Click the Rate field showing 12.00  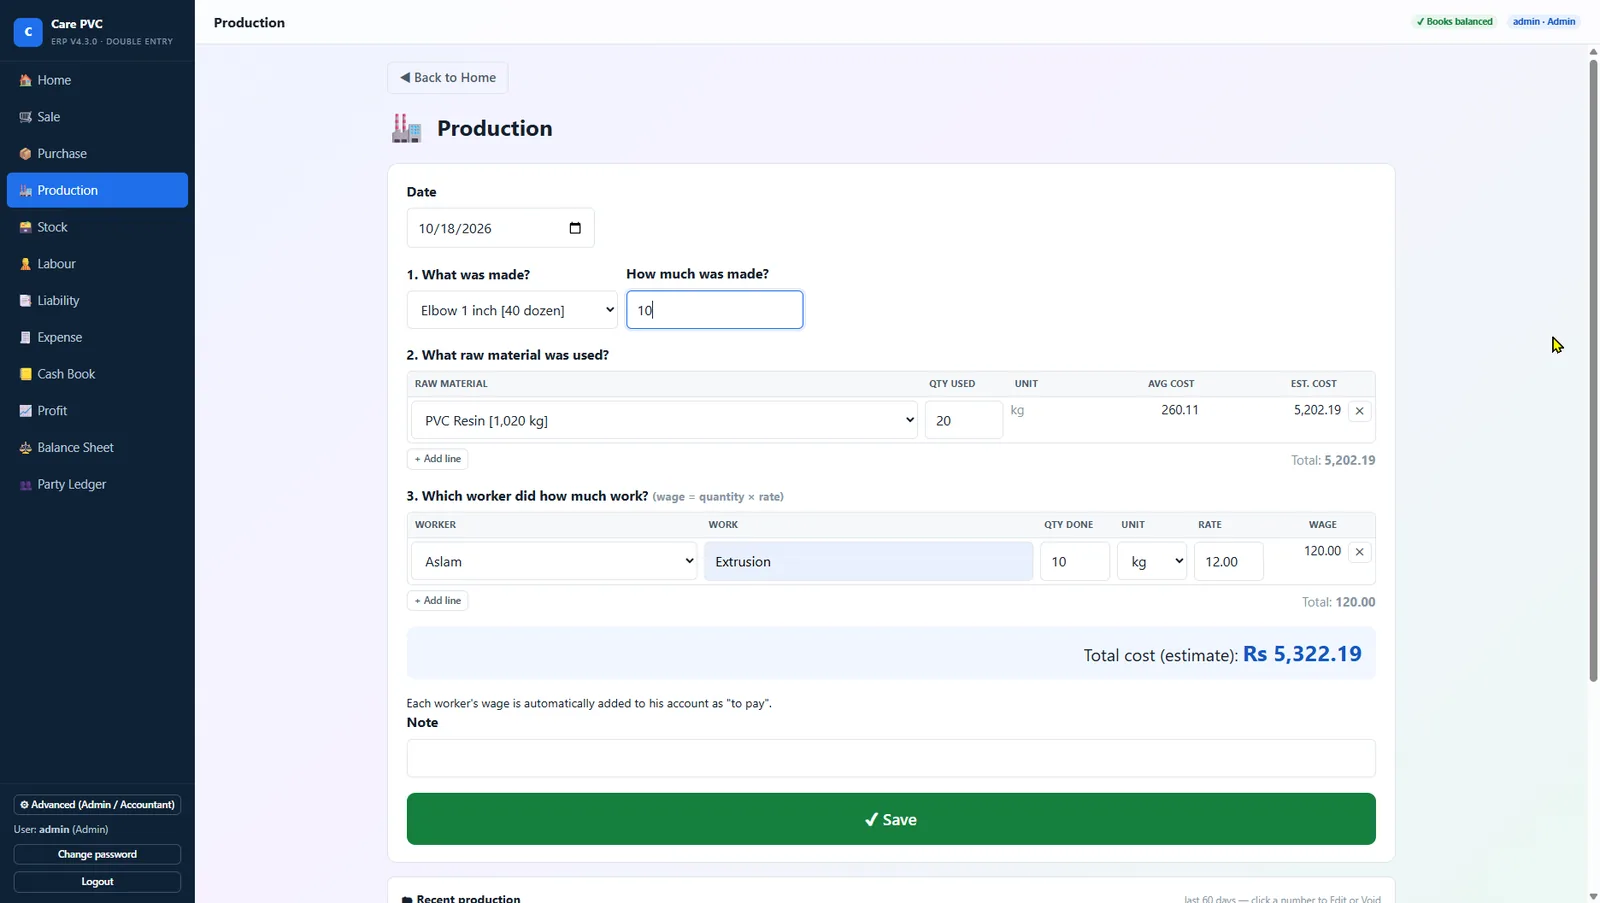[x=1228, y=561]
